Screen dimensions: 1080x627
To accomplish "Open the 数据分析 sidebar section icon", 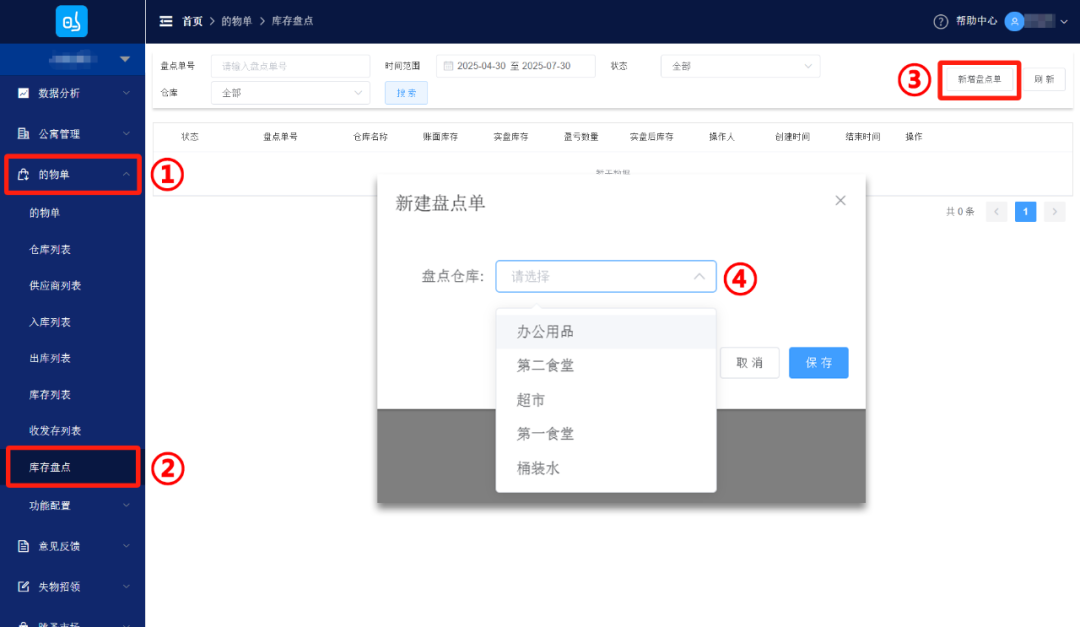I will point(24,93).
